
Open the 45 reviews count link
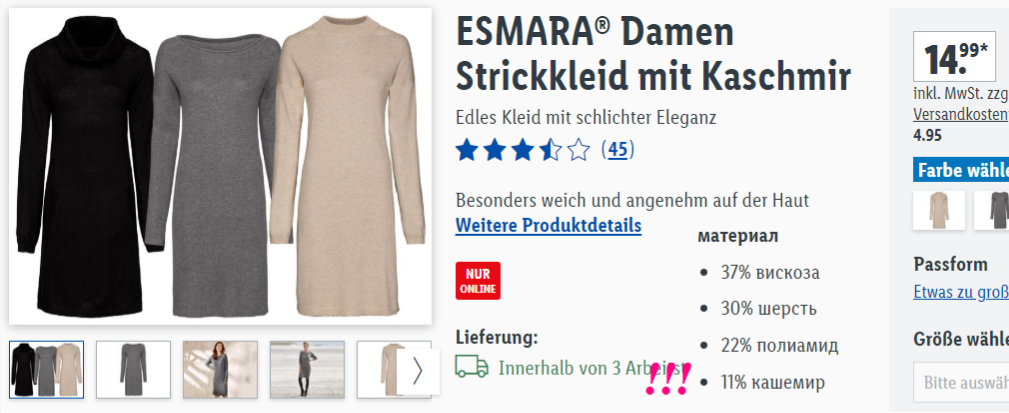[618, 150]
